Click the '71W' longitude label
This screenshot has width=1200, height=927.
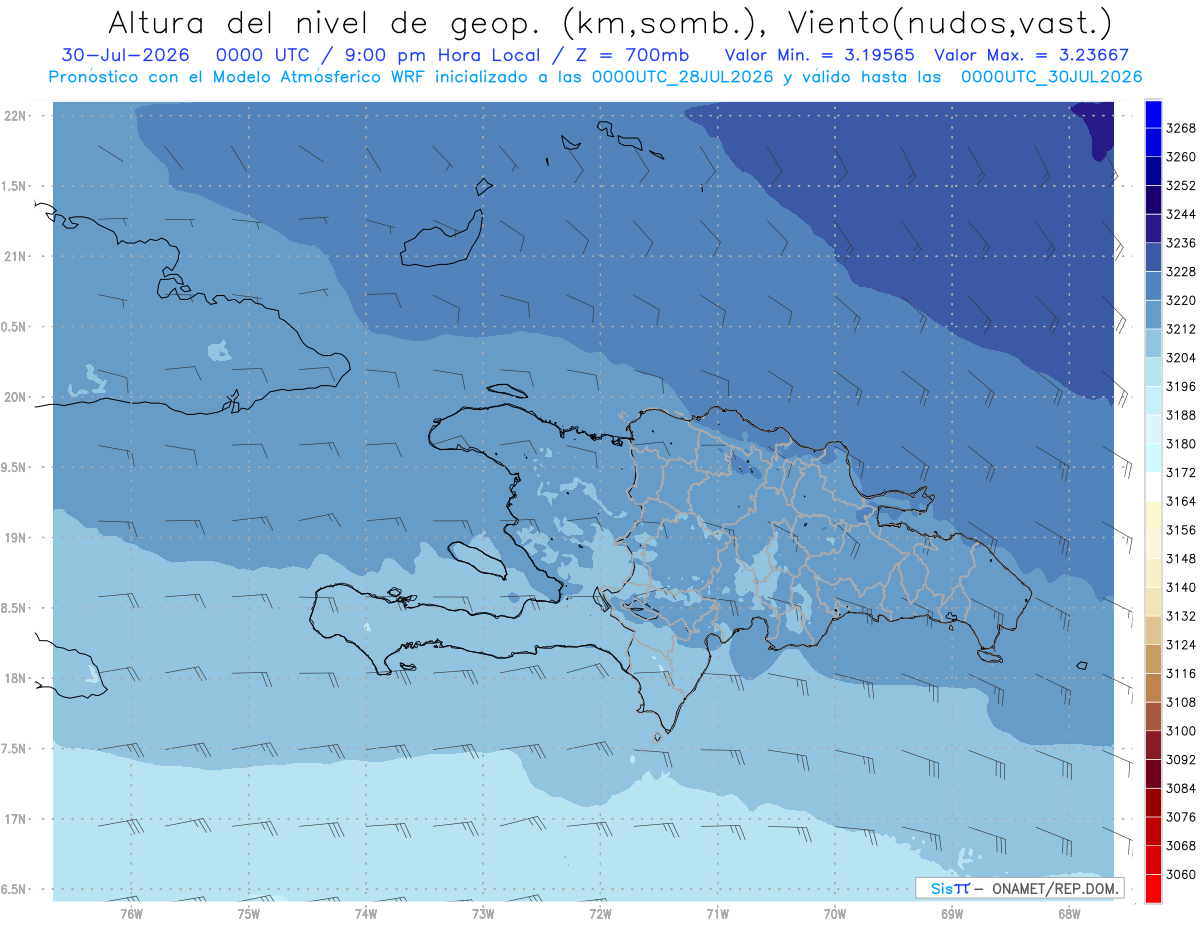[717, 913]
